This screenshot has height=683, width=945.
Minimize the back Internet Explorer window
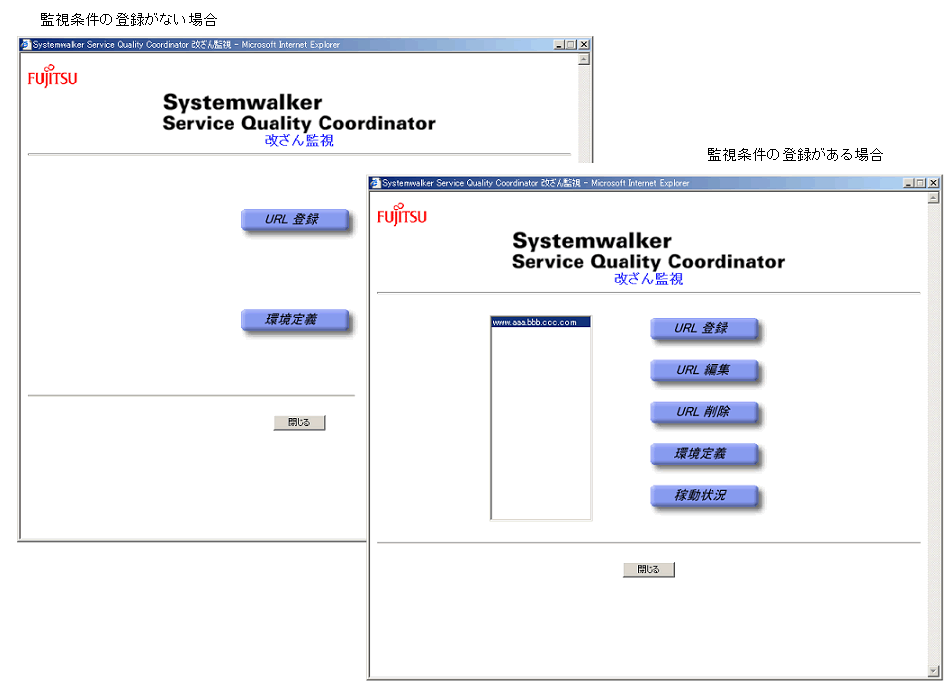tap(559, 45)
